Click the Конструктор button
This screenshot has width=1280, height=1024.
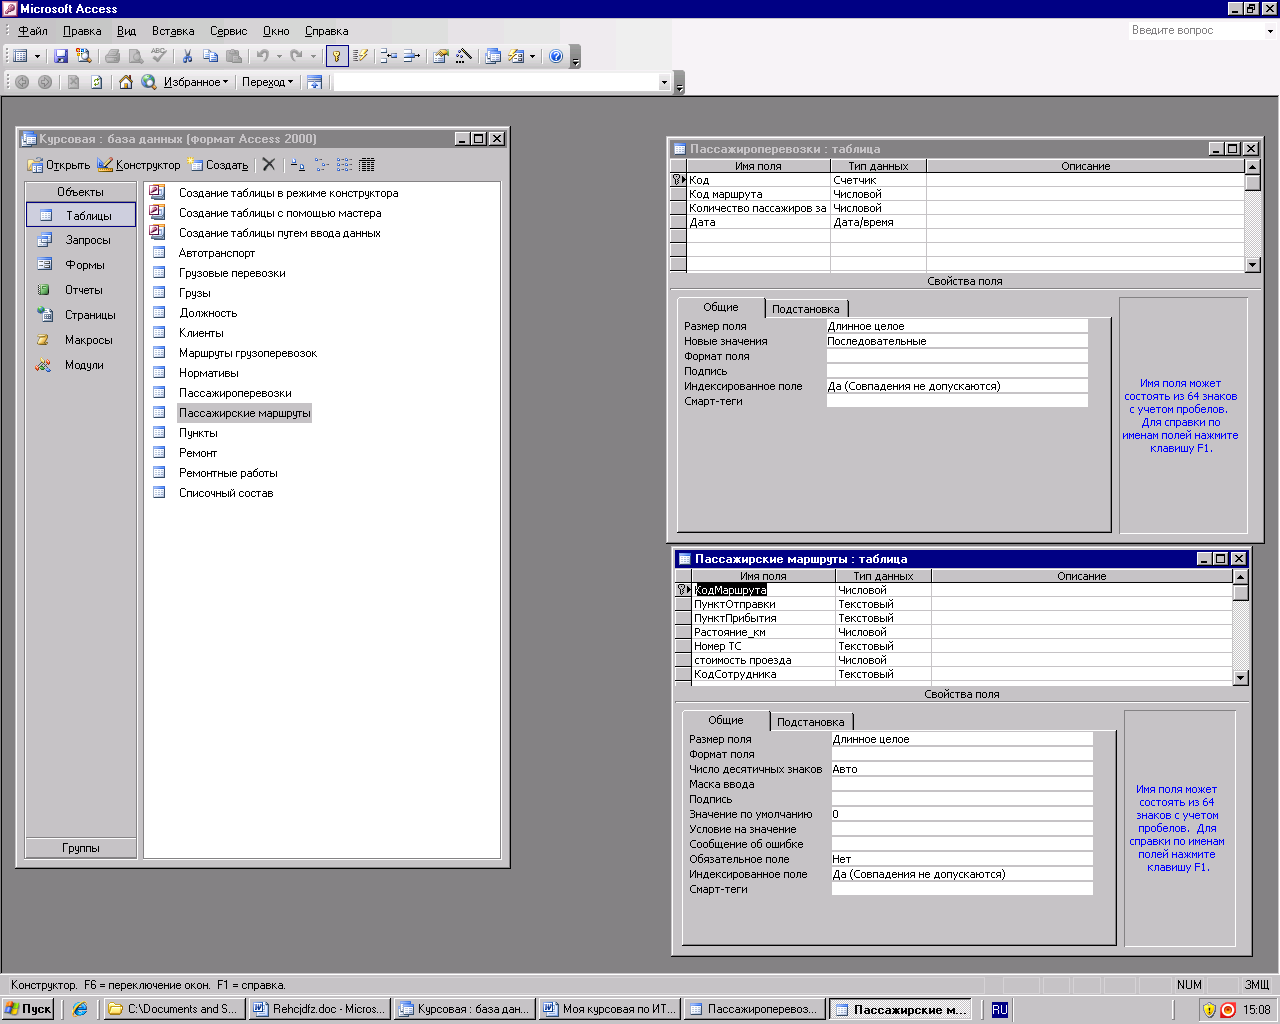tap(139, 165)
